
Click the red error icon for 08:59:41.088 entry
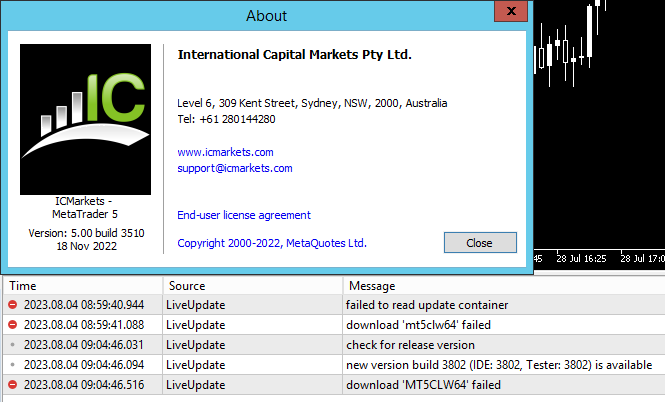(x=13, y=324)
